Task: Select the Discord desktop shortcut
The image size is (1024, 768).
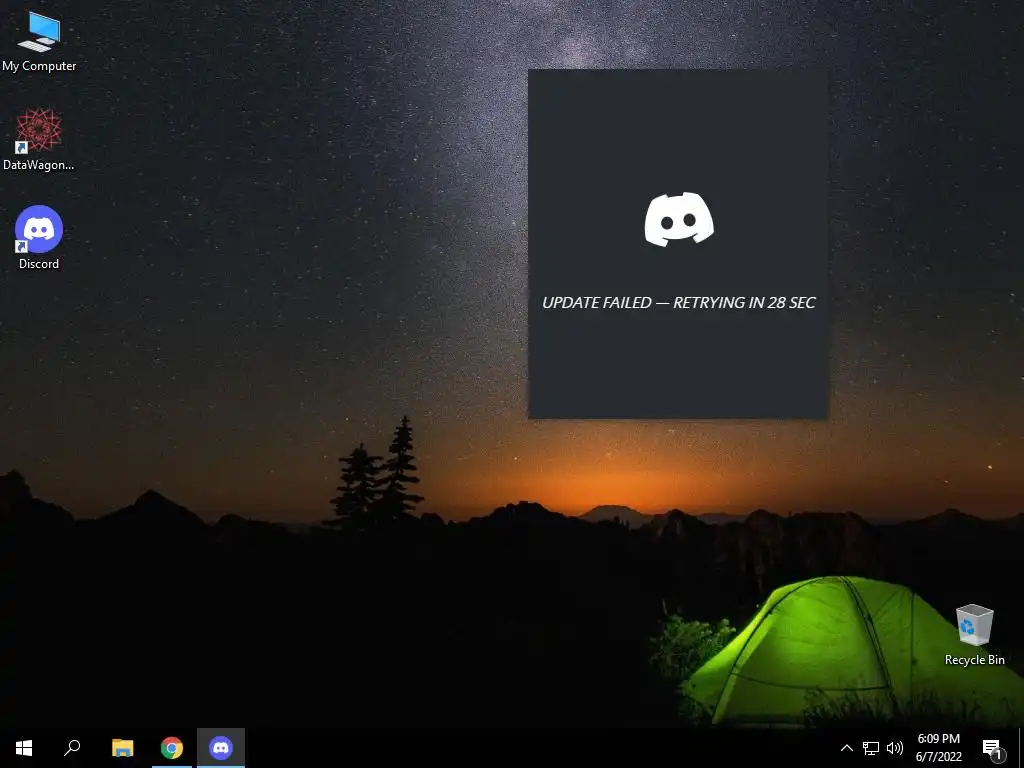Action: pos(39,238)
